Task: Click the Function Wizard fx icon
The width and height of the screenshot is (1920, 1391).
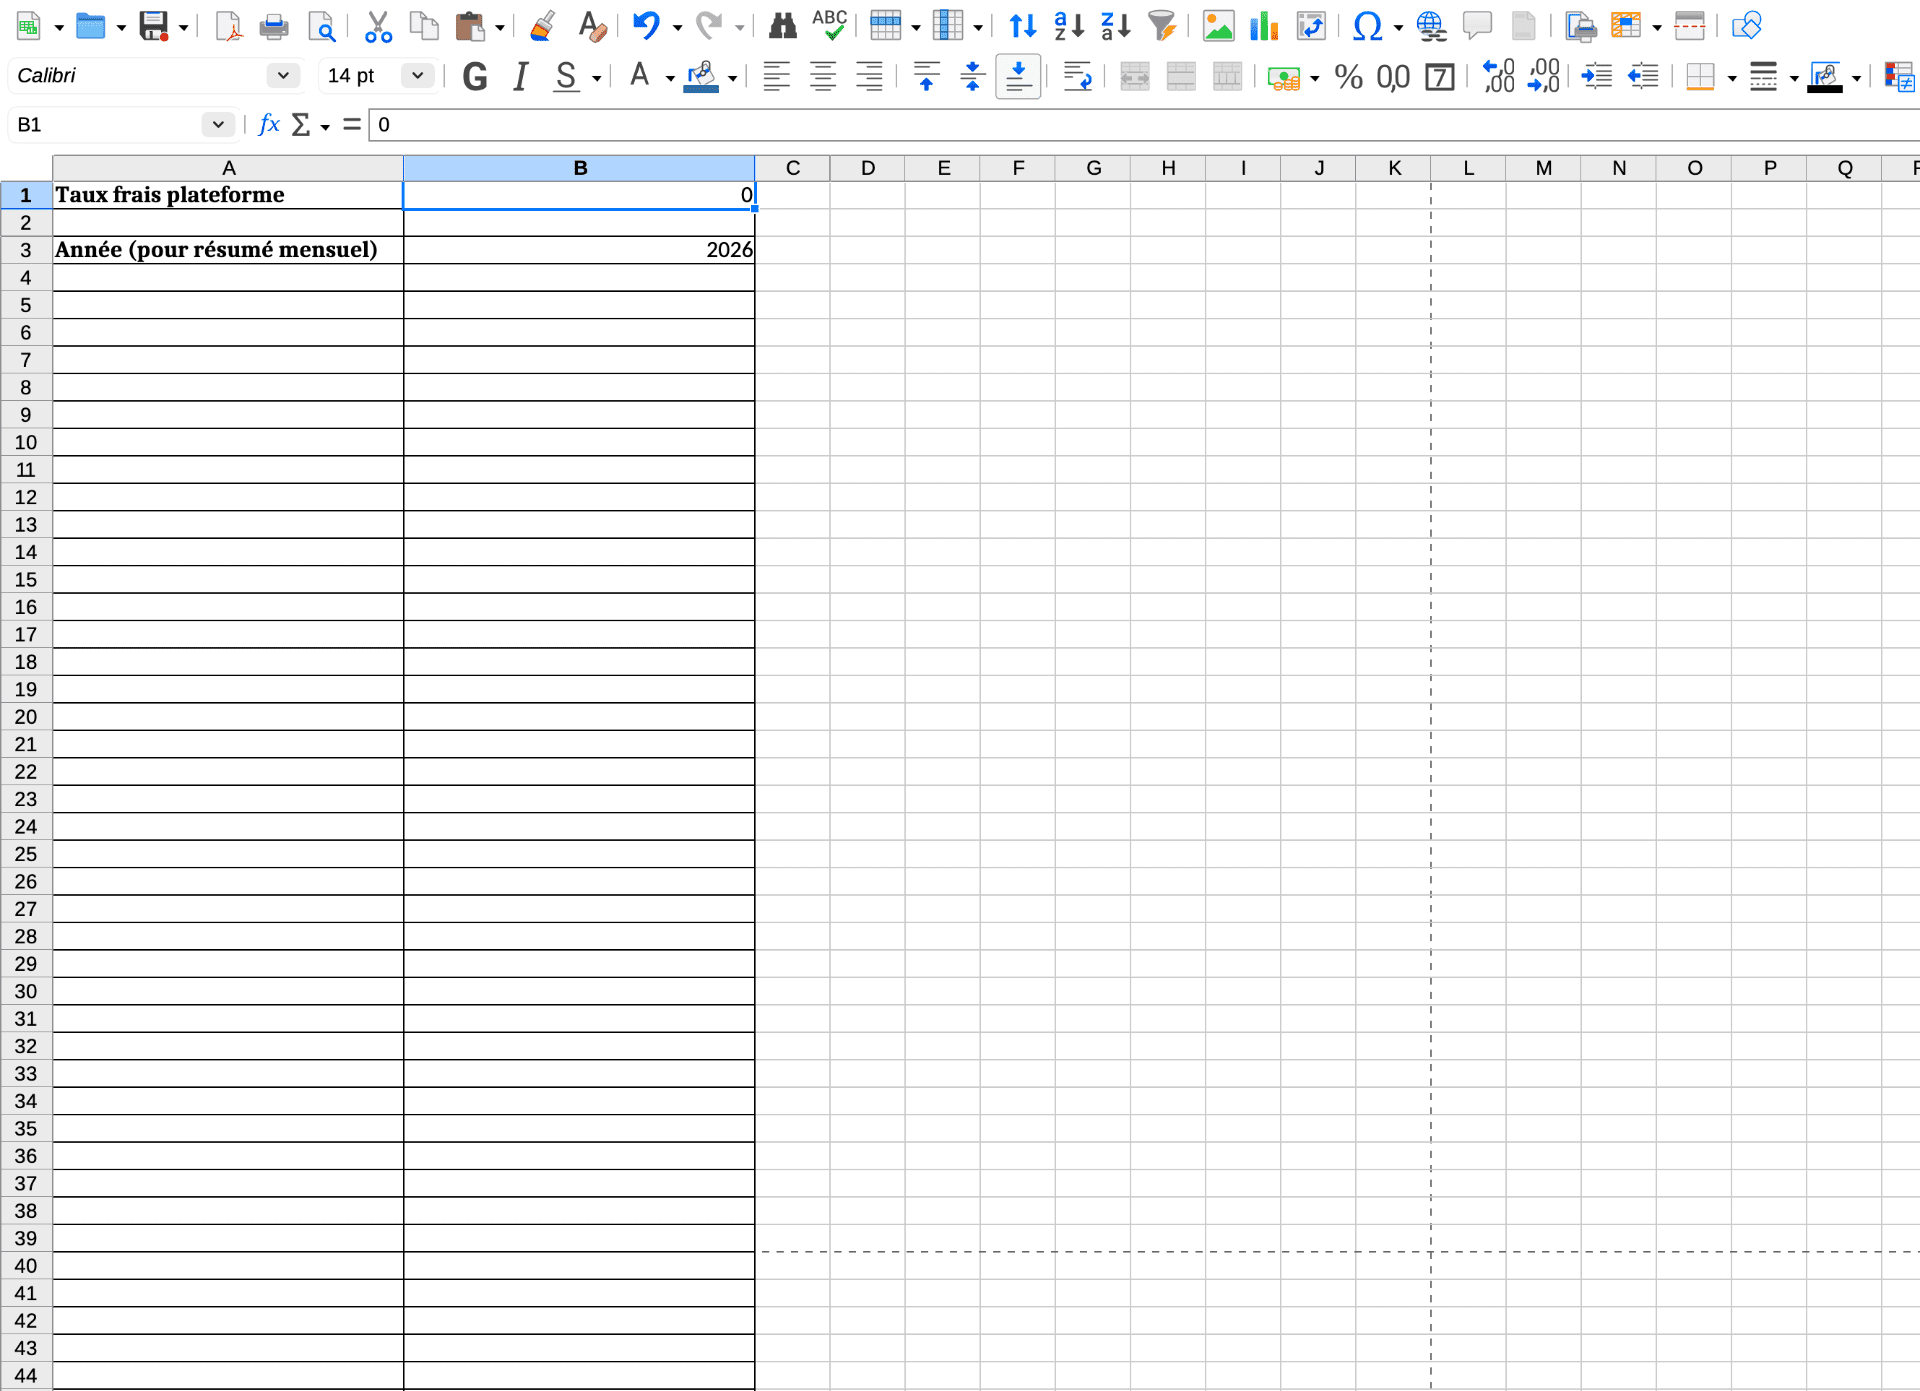Action: coord(268,124)
